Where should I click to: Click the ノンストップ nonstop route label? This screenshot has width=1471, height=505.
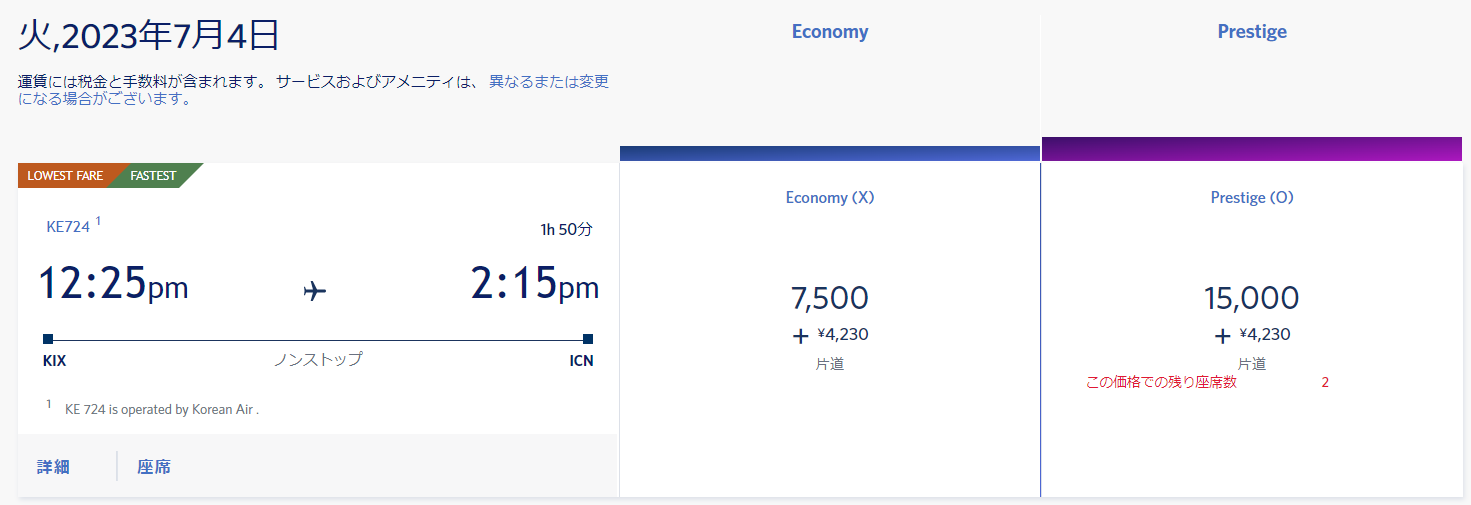tap(318, 359)
